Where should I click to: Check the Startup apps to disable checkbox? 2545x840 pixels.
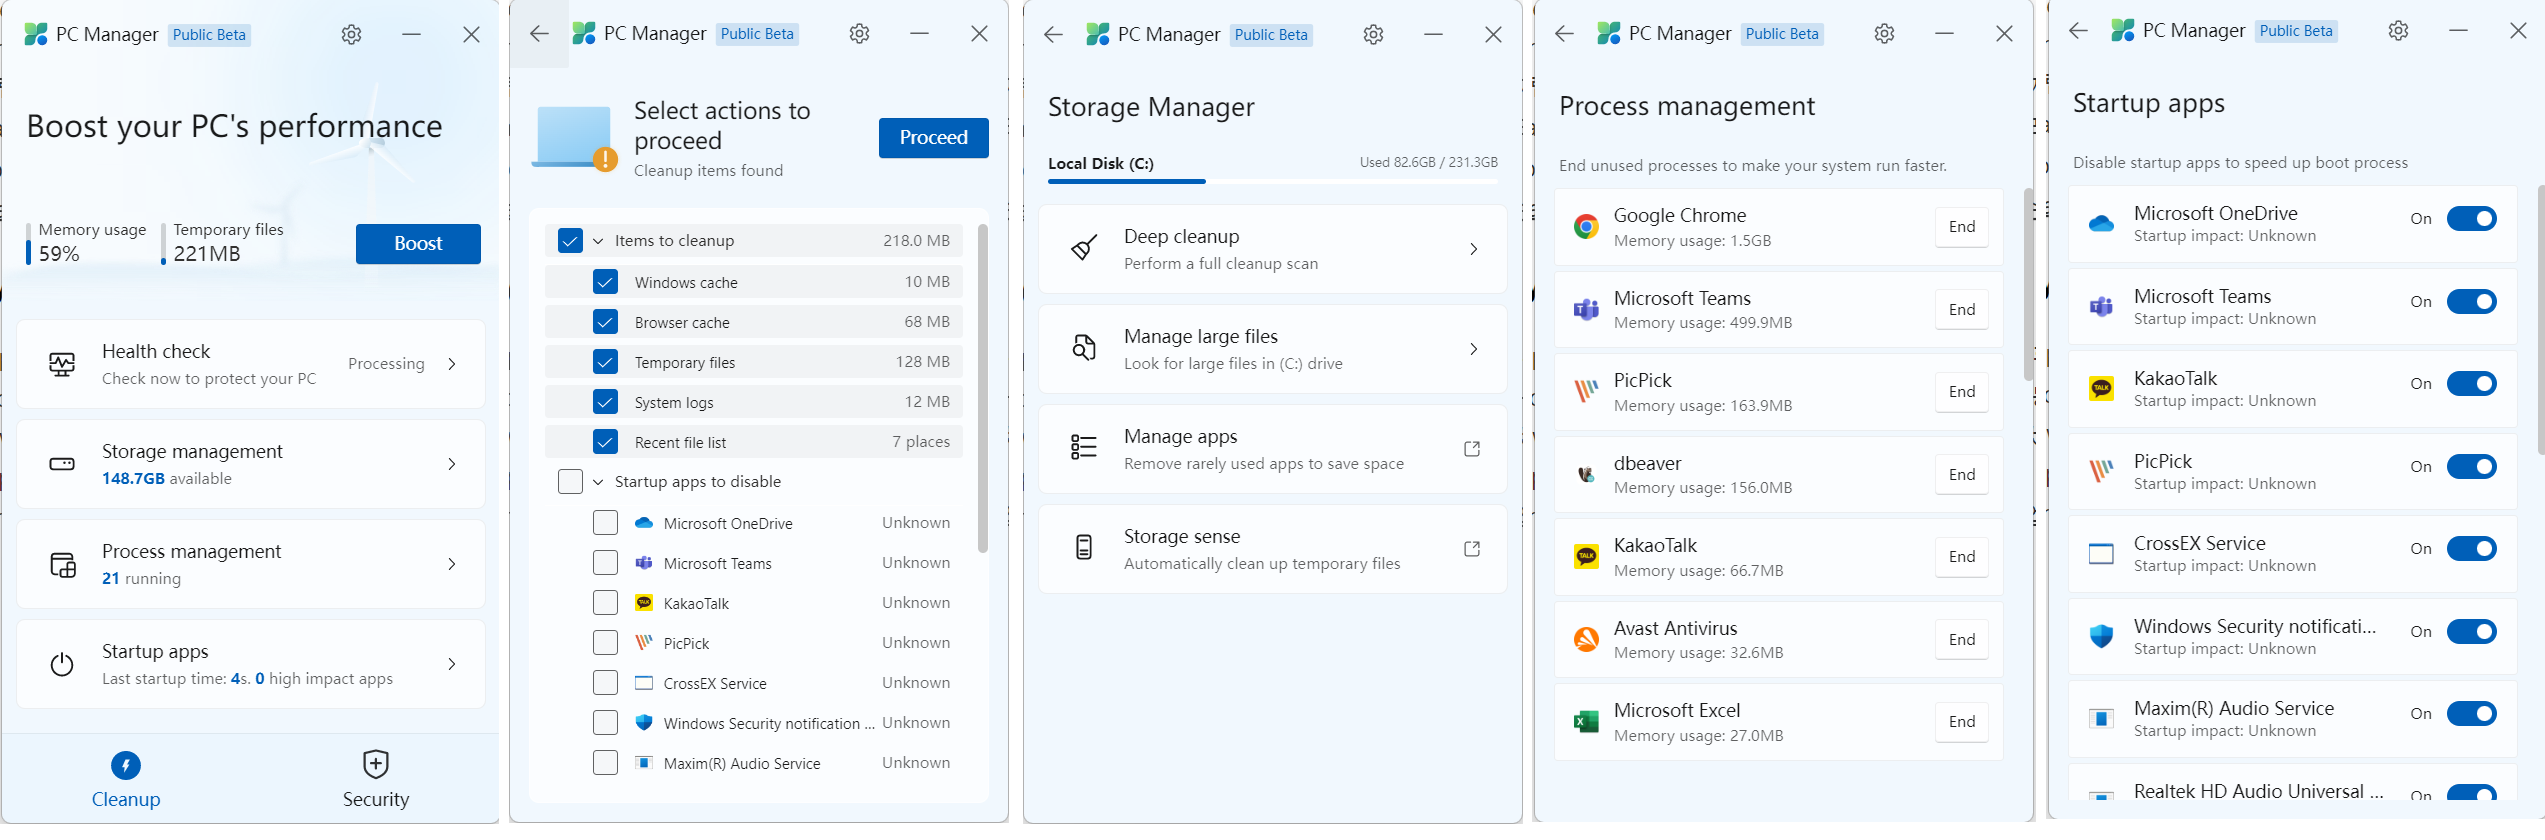[x=570, y=481]
